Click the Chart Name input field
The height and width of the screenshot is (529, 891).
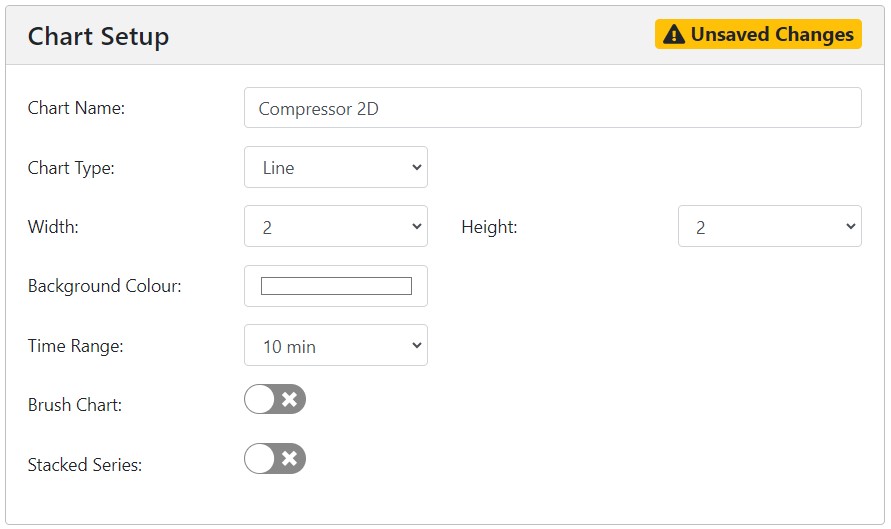point(553,107)
